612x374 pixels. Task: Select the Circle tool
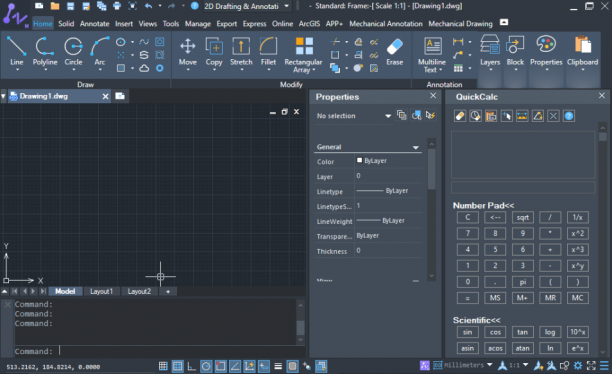[73, 52]
